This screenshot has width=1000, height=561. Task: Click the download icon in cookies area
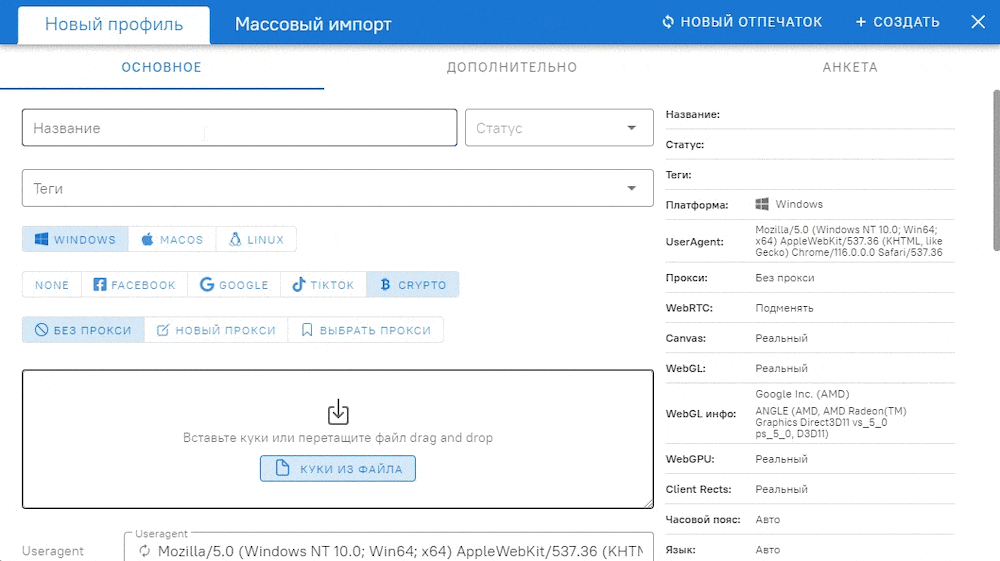[338, 411]
